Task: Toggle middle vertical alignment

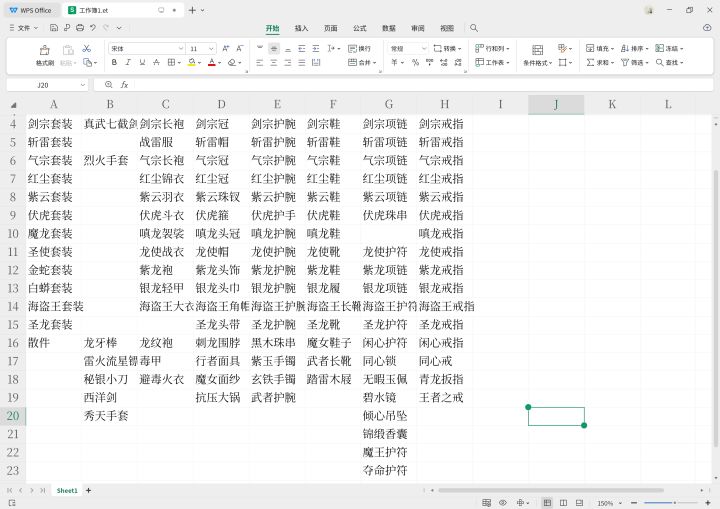Action: point(274,48)
